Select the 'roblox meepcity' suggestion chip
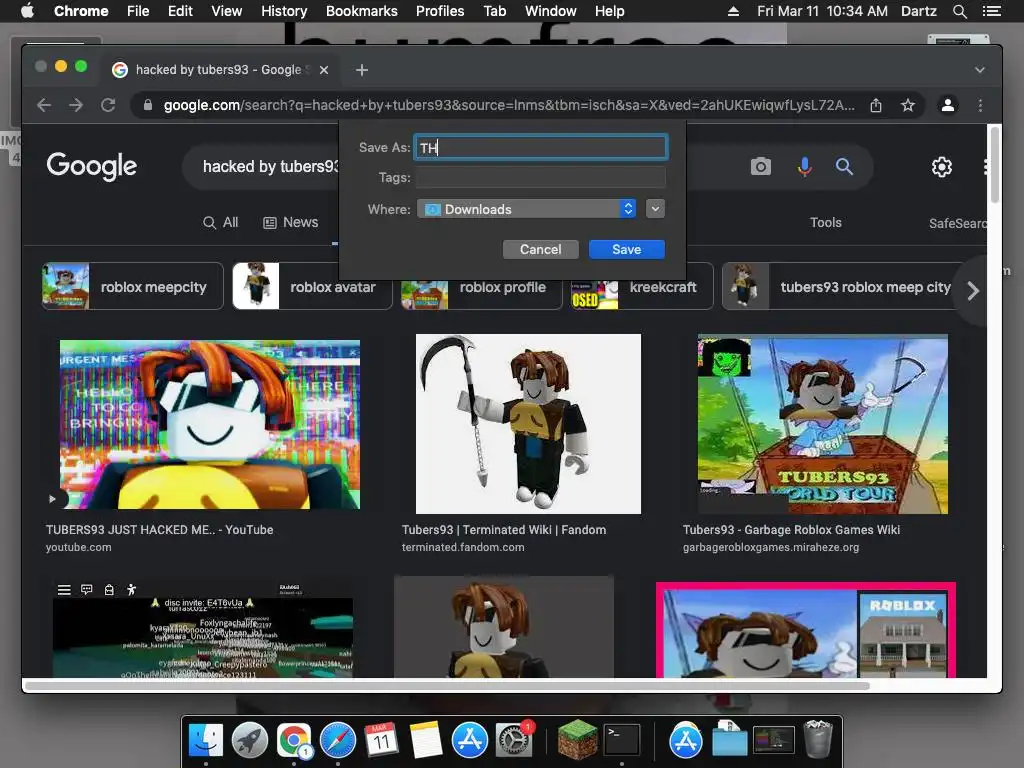1024x768 pixels. (x=133, y=286)
